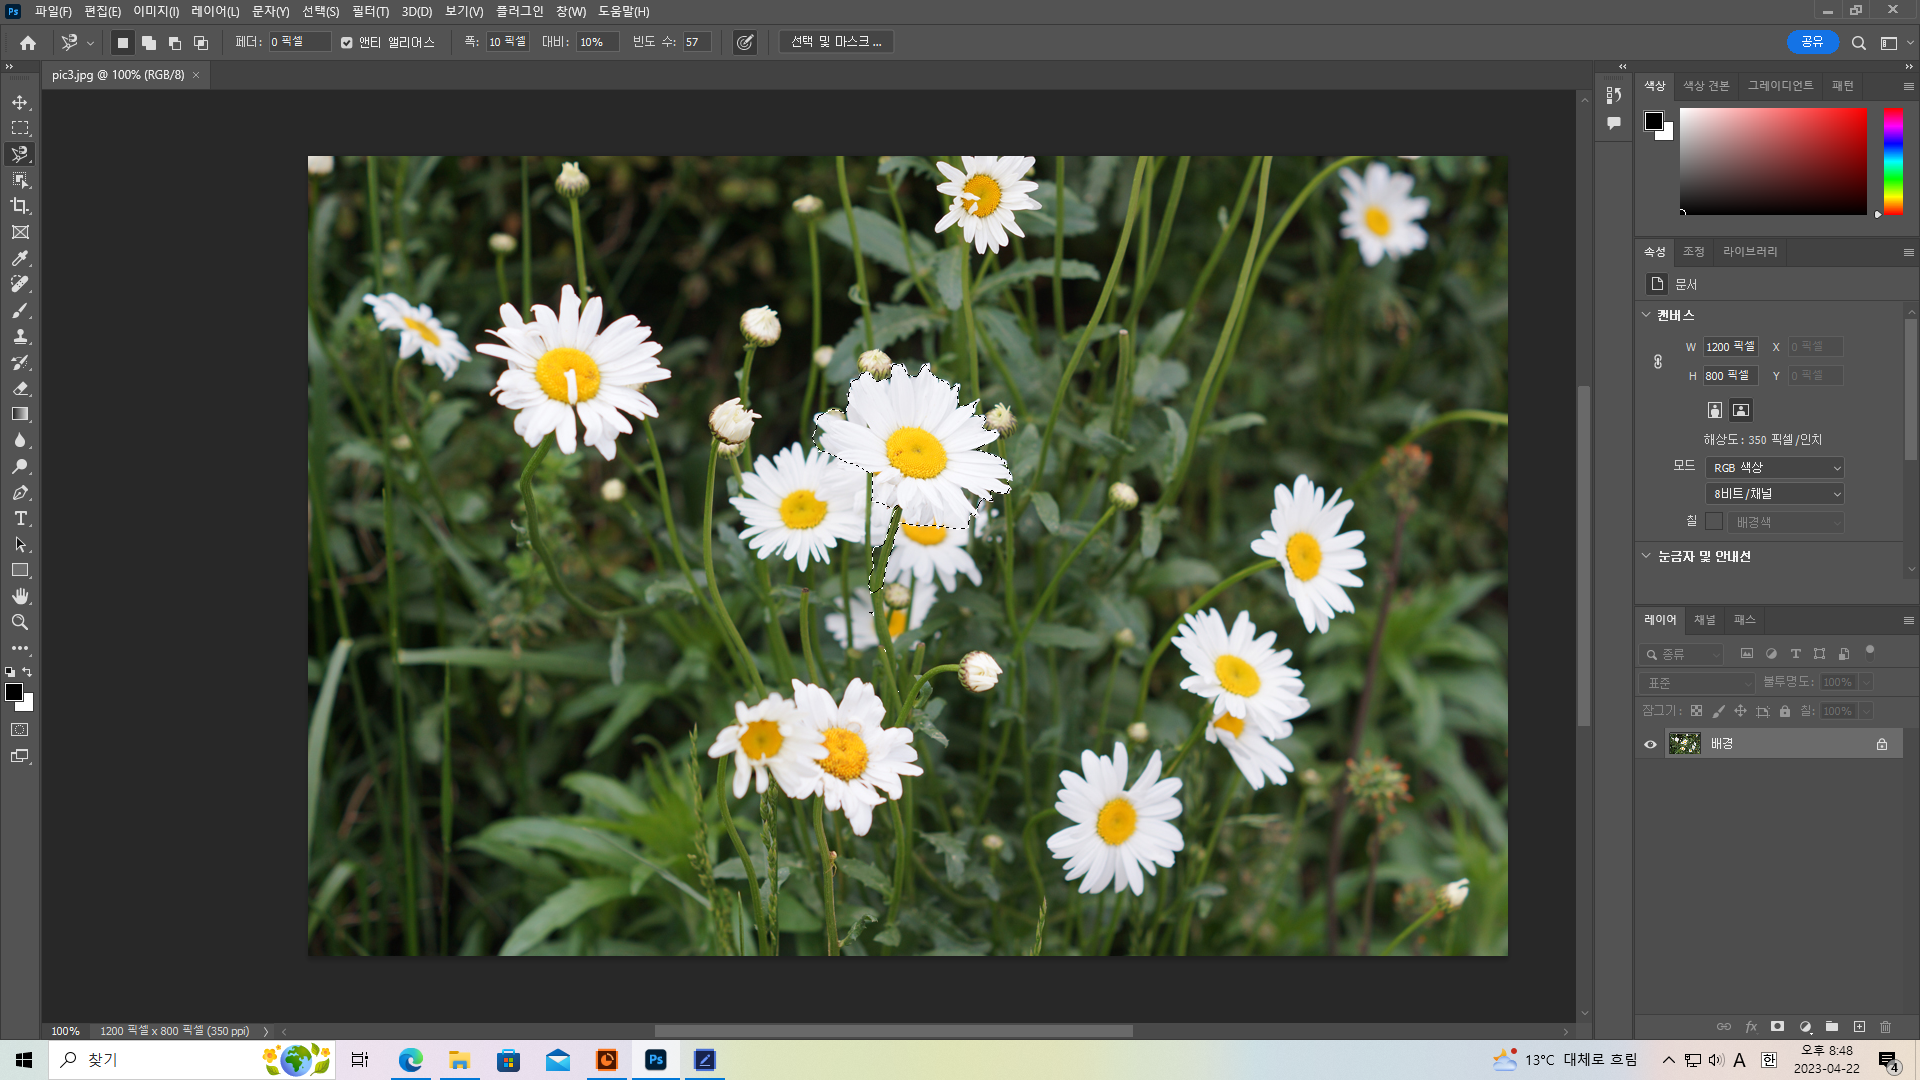Switch to the 채널 tab
This screenshot has width=1920, height=1080.
pyautogui.click(x=1704, y=620)
